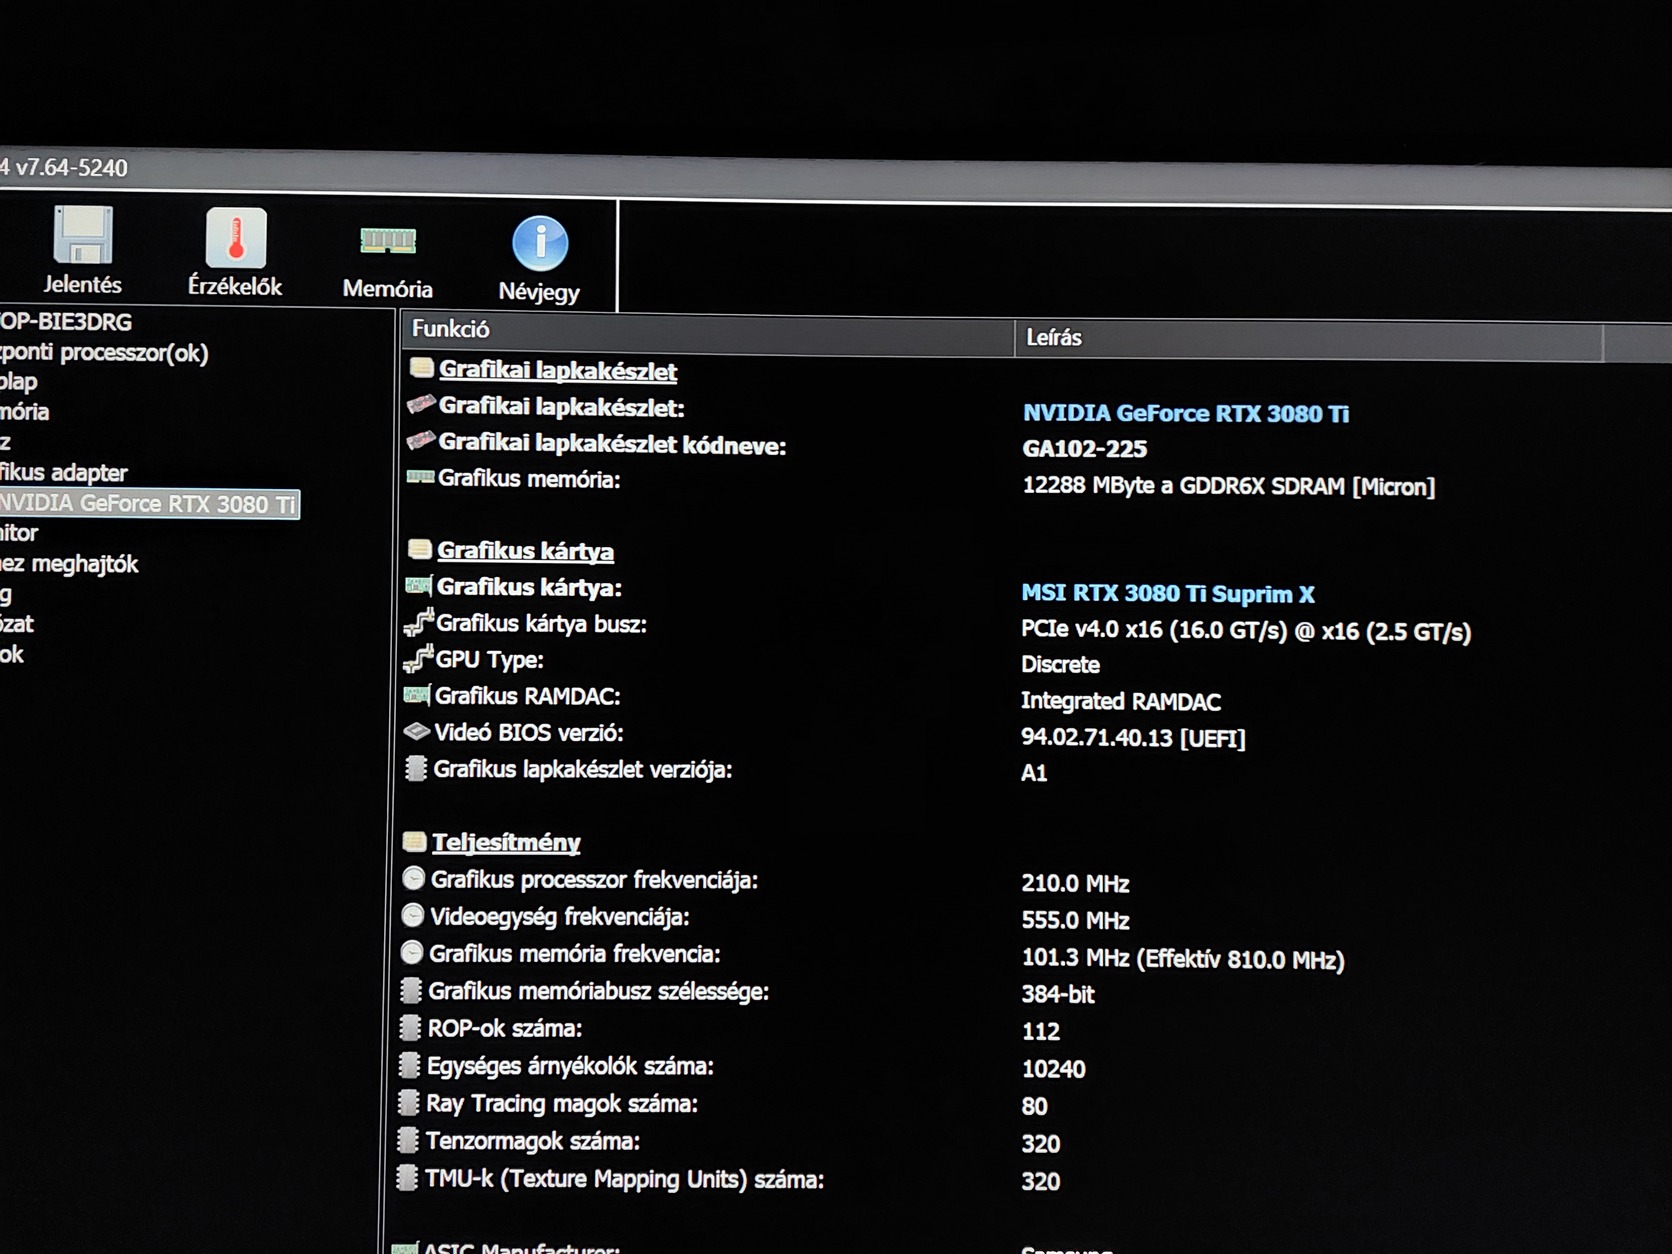Image resolution: width=1672 pixels, height=1254 pixels.
Task: Click the chip icon beside Grafikai lapkakészlet kódneve
Action: [x=421, y=441]
